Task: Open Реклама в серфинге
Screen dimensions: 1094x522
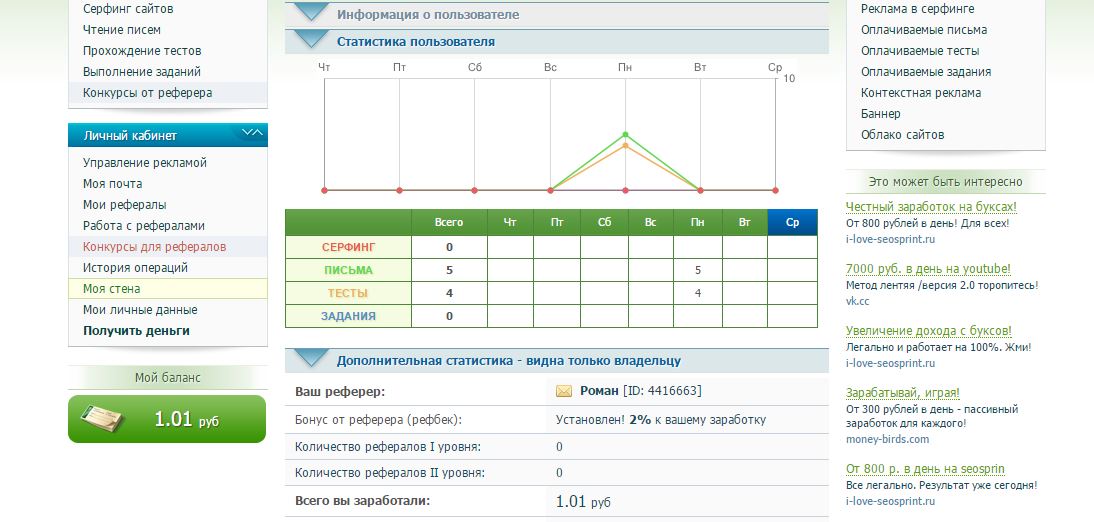Action: coord(917,9)
